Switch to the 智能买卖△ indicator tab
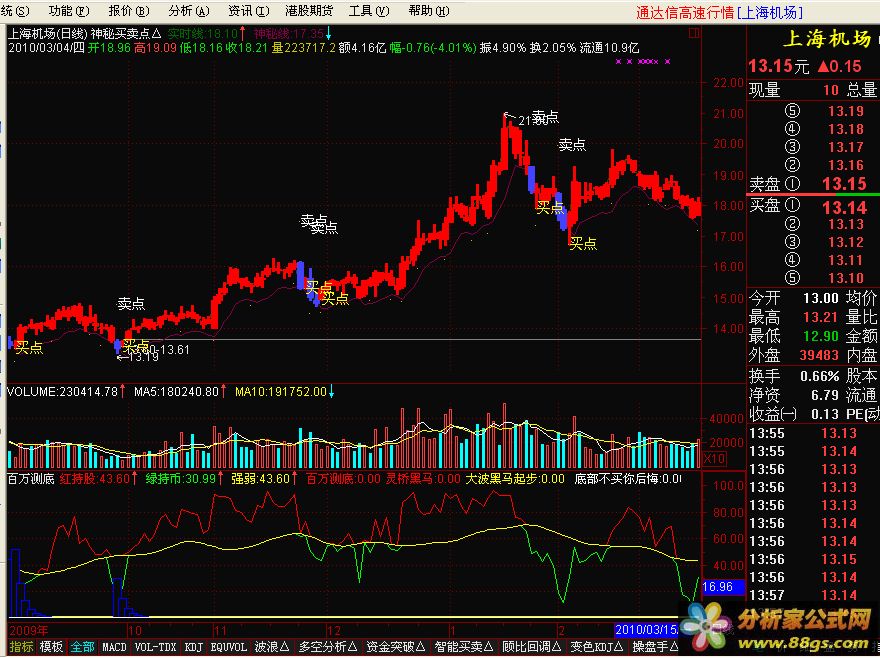Viewport: 880px width, 658px height. coord(464,647)
